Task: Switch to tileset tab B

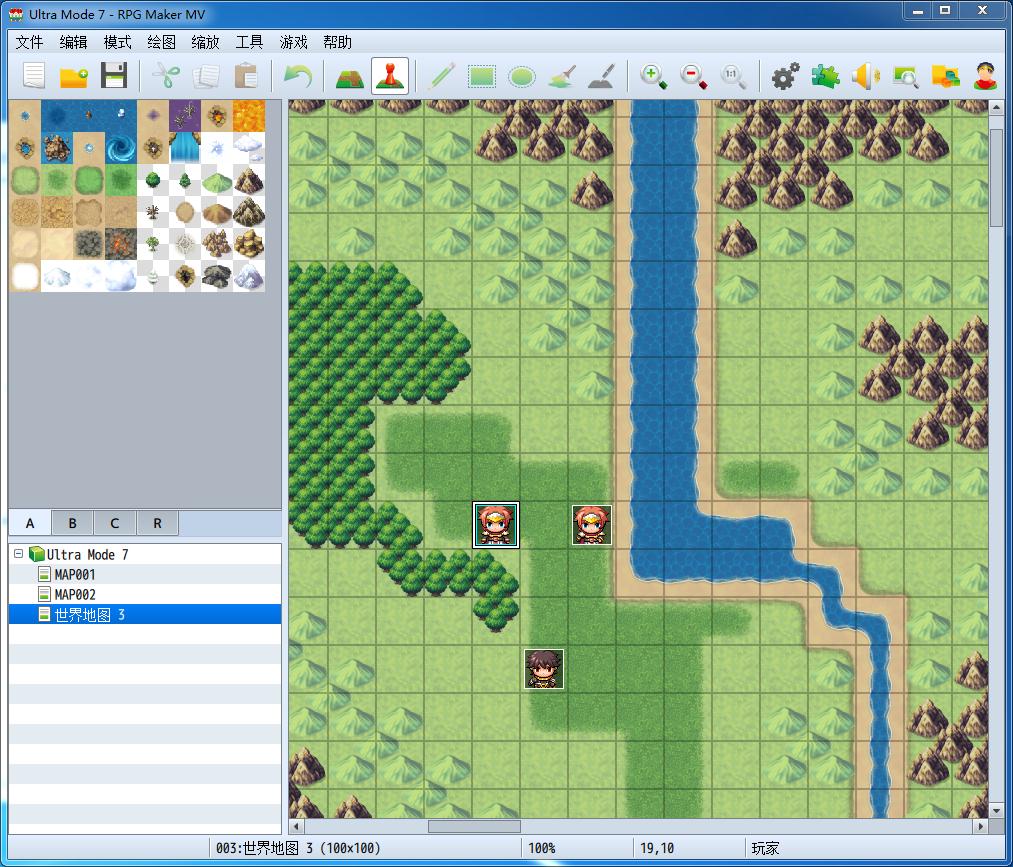Action: tap(72, 523)
